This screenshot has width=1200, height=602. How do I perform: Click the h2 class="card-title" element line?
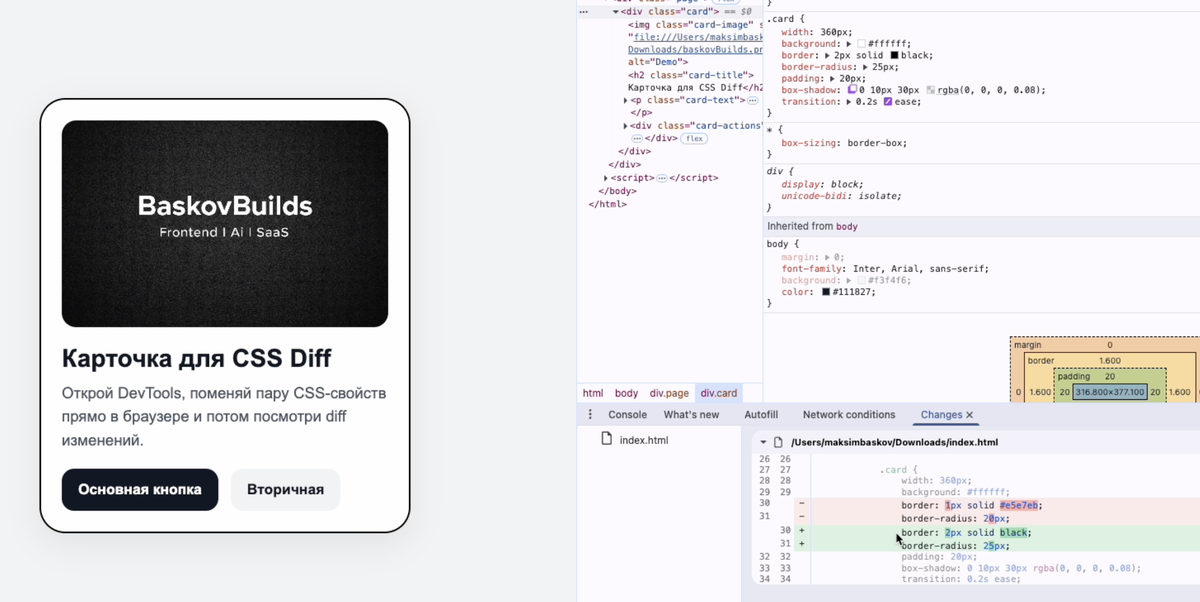click(x=691, y=75)
